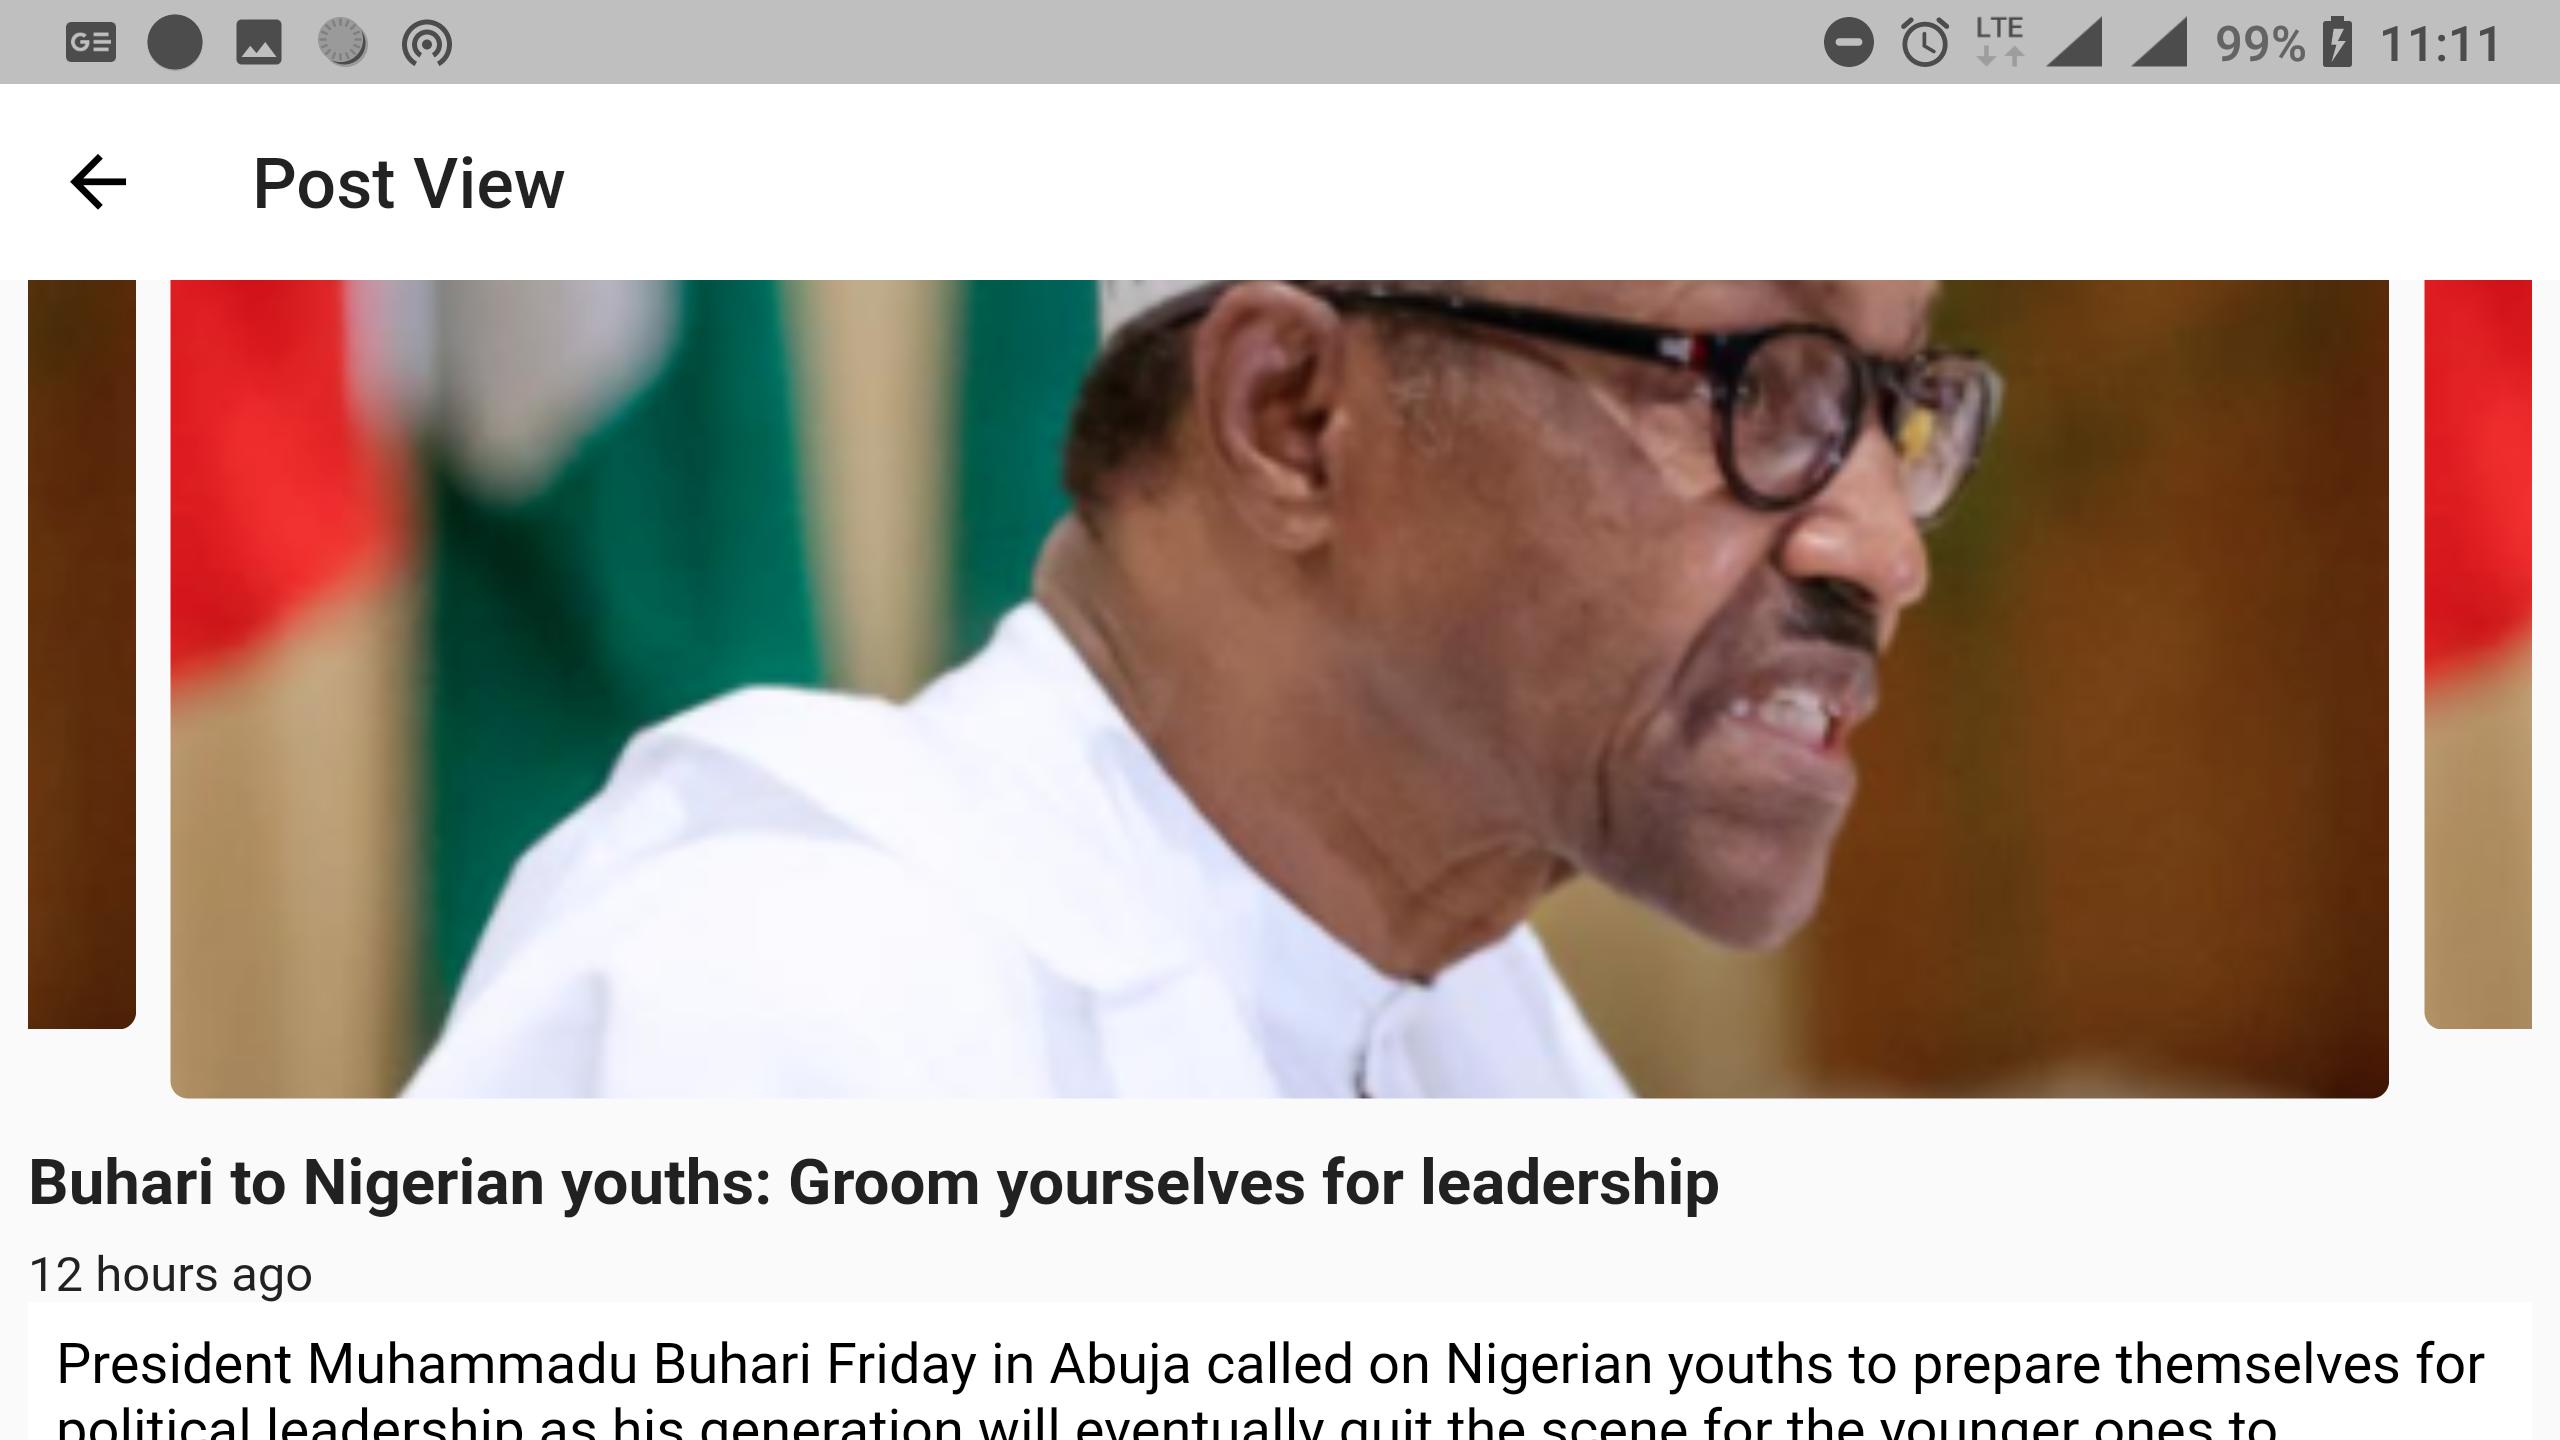
Task: Tap the loading spinner status icon
Action: pyautogui.click(x=342, y=43)
